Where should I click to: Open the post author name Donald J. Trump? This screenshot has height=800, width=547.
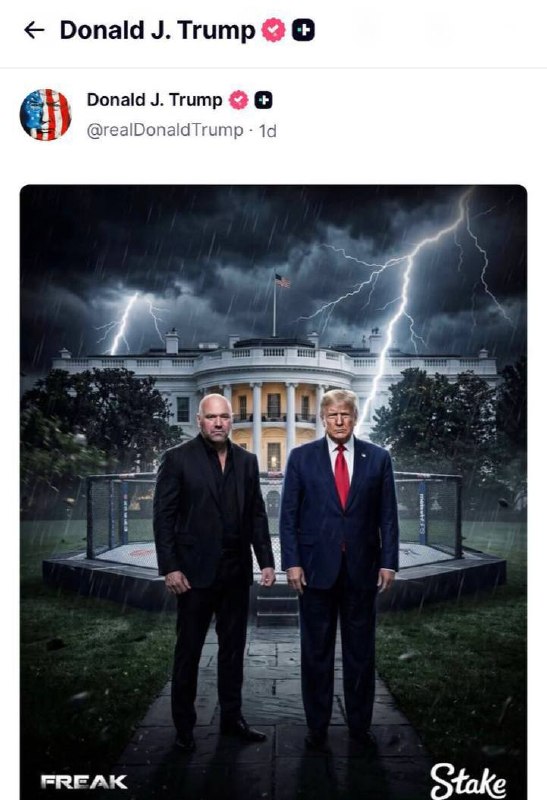coord(155,99)
